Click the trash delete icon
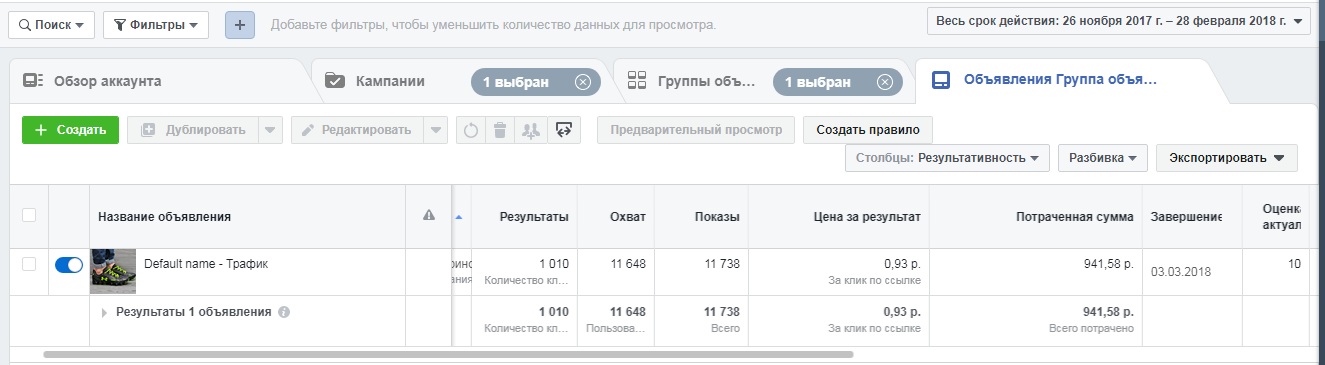The image size is (1325, 365). (x=500, y=130)
